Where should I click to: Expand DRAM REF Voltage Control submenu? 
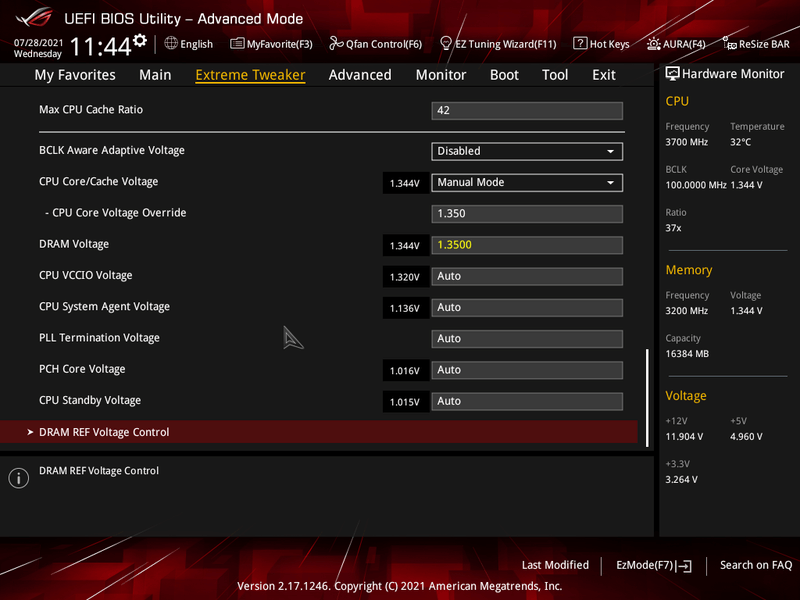(319, 432)
